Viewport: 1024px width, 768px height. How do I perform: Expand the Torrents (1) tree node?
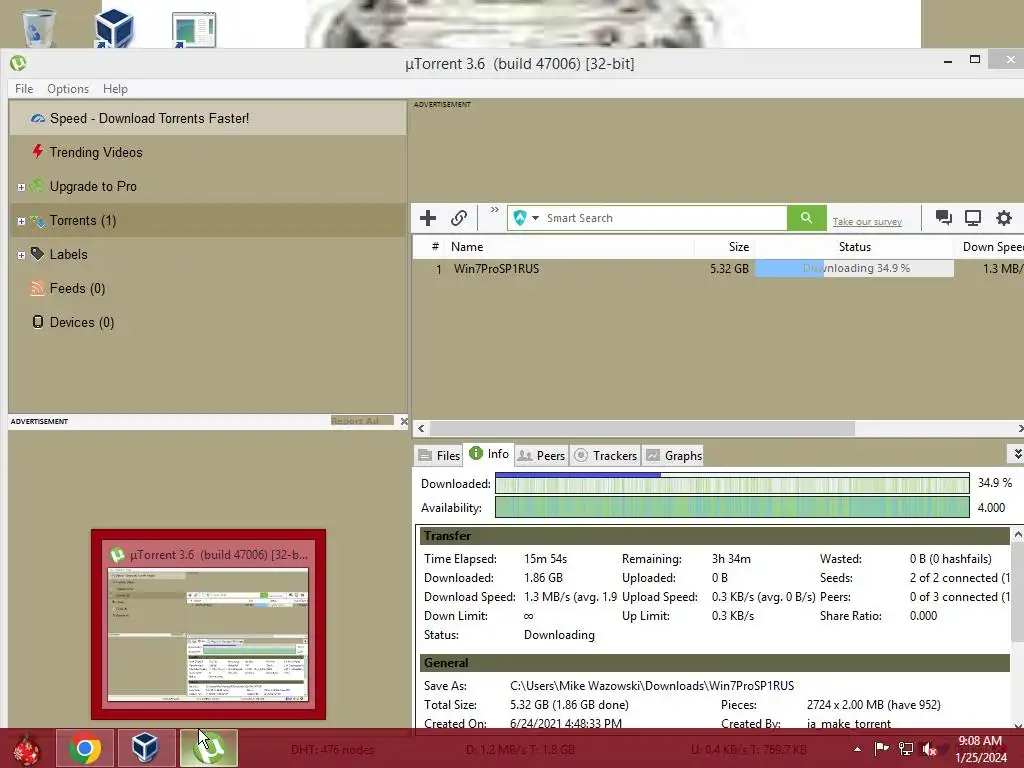point(21,221)
